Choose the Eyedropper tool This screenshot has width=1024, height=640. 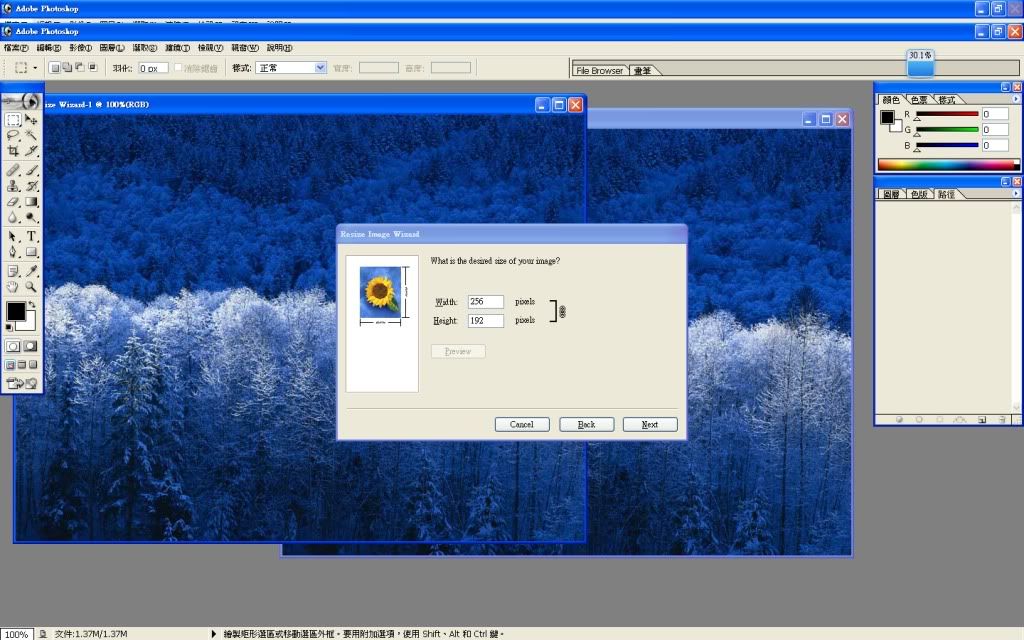coord(31,270)
